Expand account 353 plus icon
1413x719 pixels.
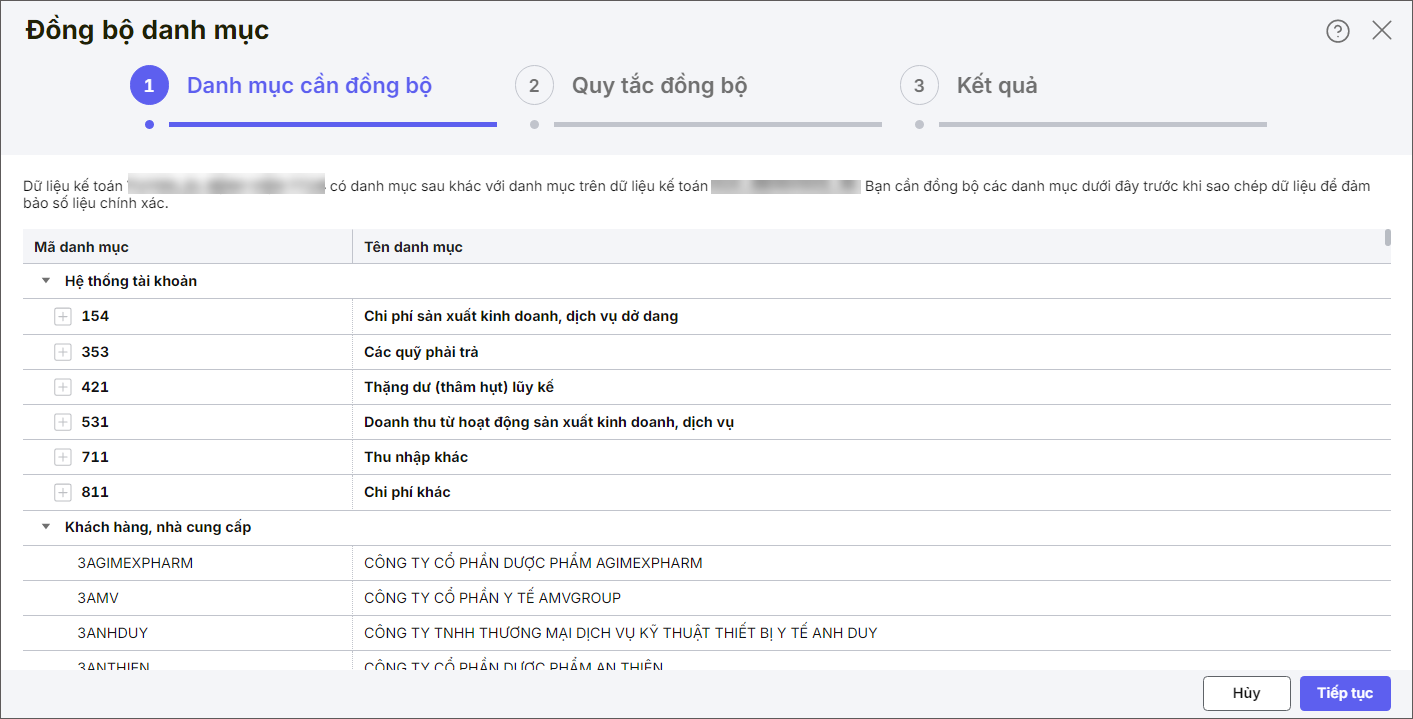[x=63, y=352]
